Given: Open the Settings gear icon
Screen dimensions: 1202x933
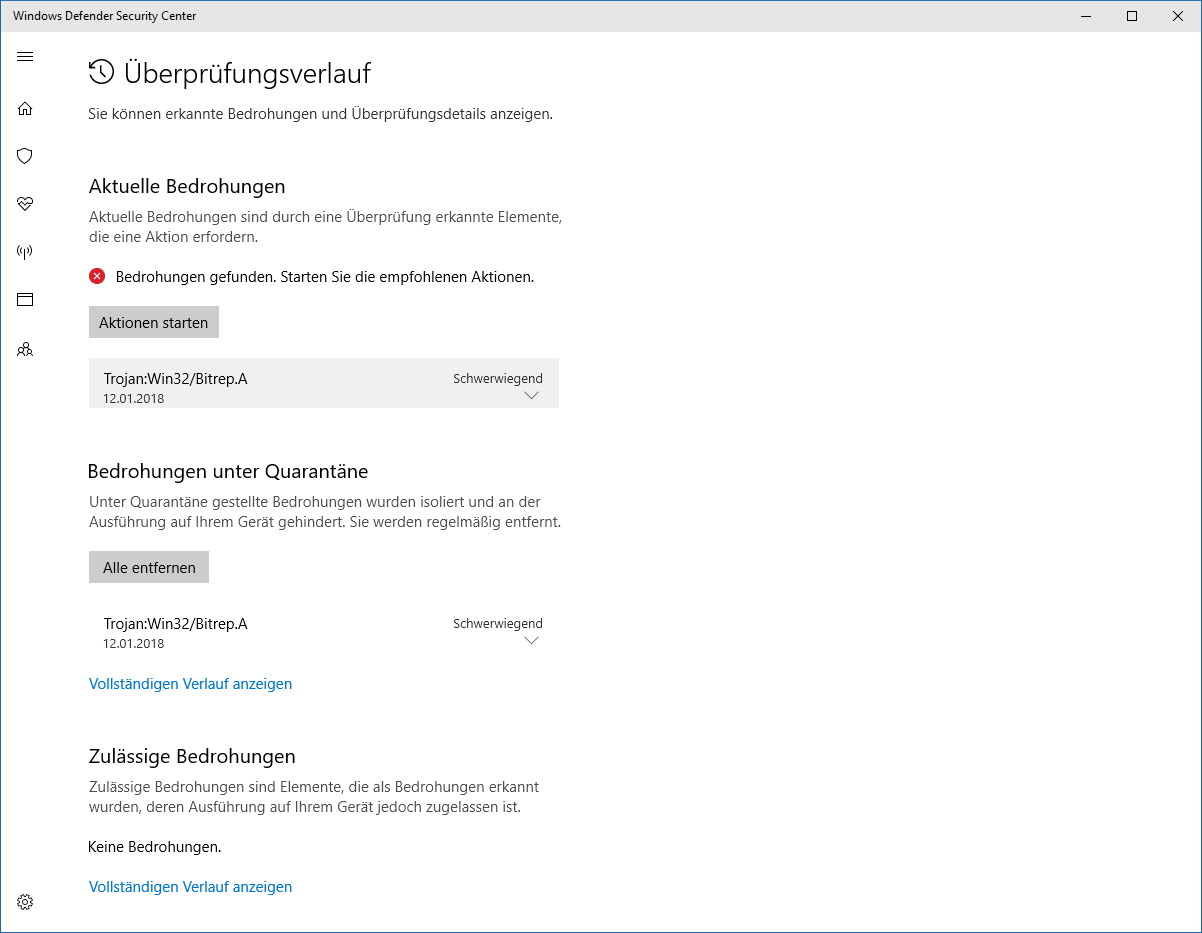Looking at the screenshot, I should coord(25,902).
